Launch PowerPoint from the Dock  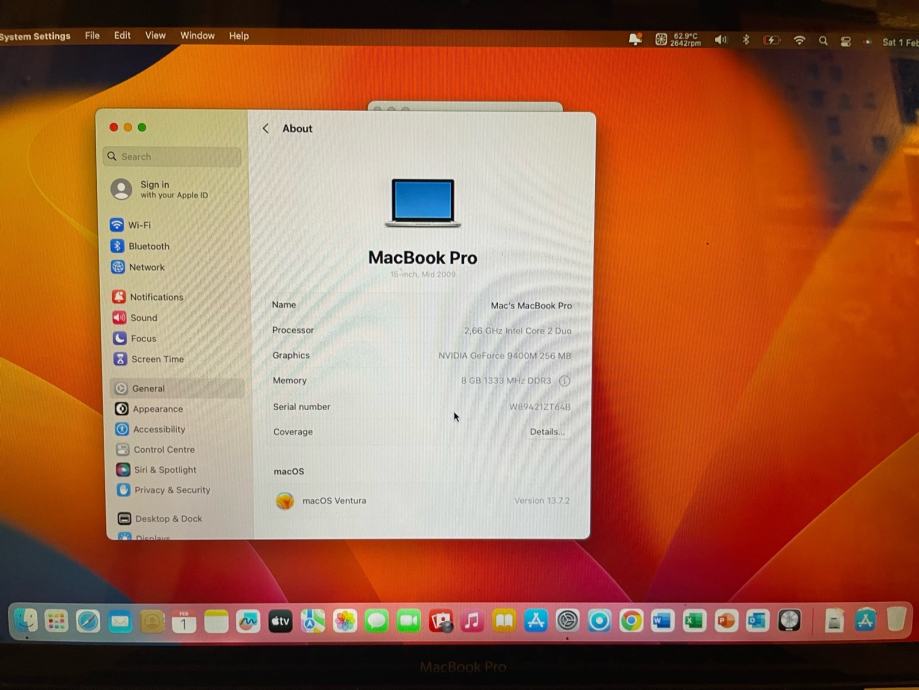click(x=726, y=621)
